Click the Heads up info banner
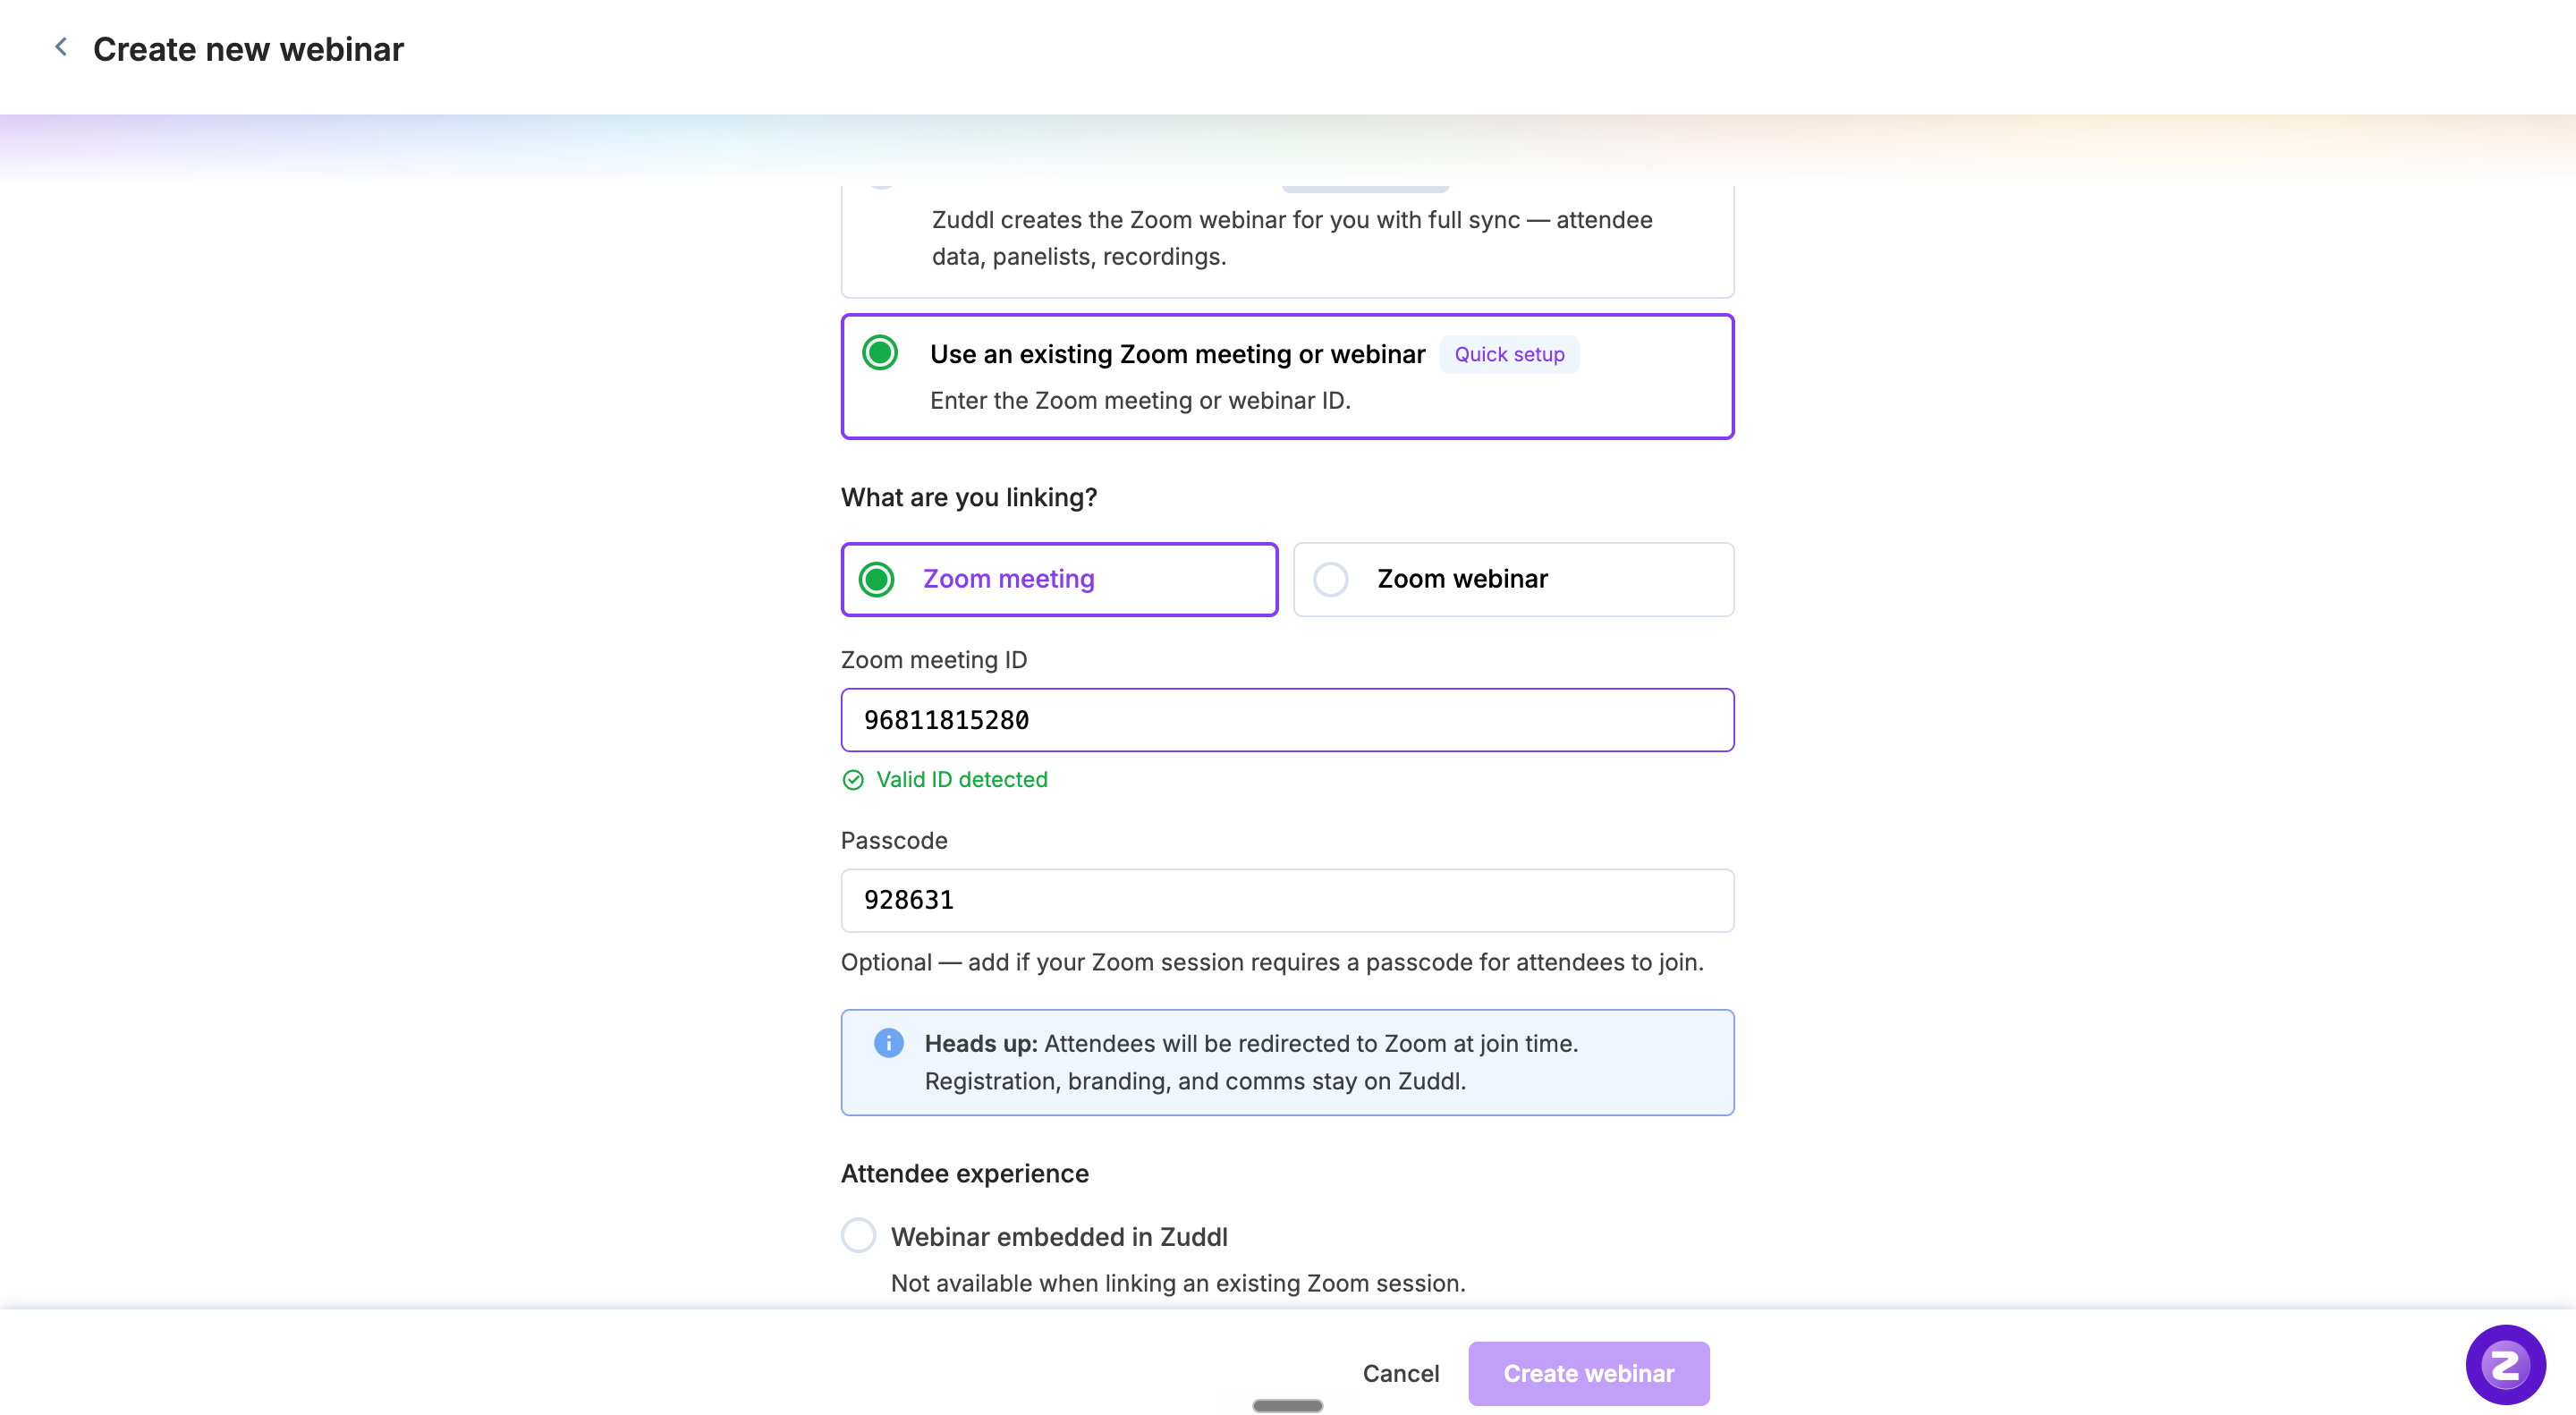This screenshot has width=2576, height=1415. click(x=1287, y=1062)
